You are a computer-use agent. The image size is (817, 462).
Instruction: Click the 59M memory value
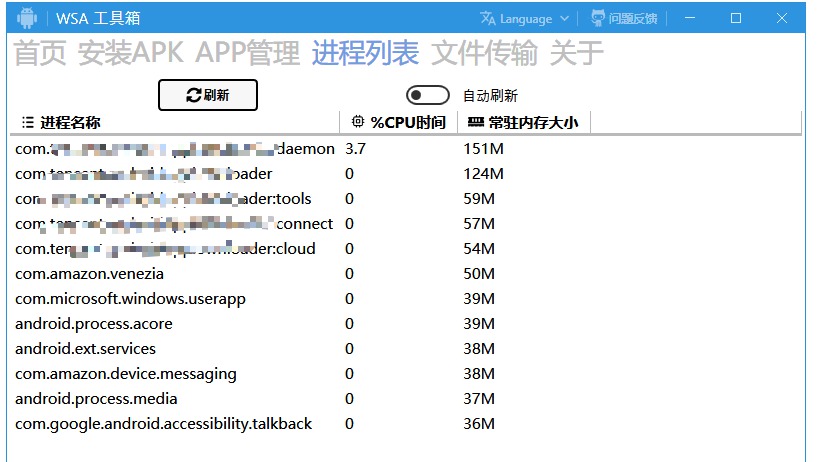(x=479, y=199)
